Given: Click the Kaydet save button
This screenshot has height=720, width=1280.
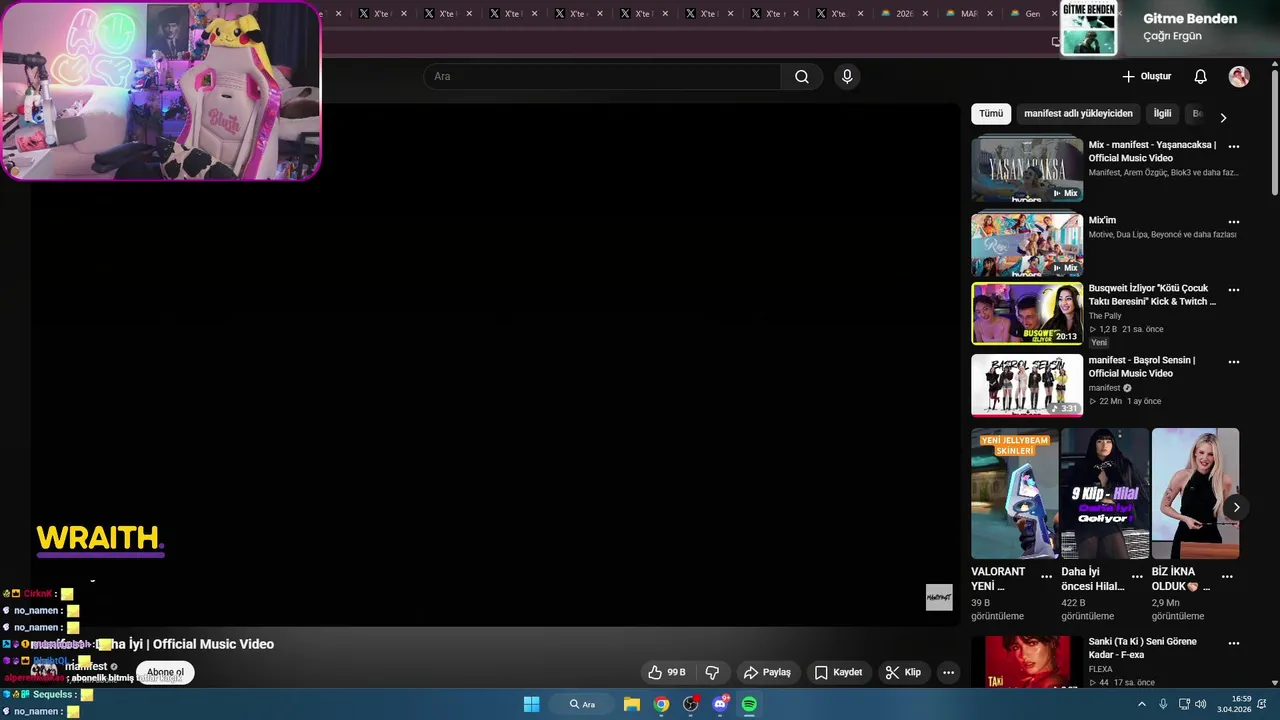Looking at the screenshot, I should (838, 673).
